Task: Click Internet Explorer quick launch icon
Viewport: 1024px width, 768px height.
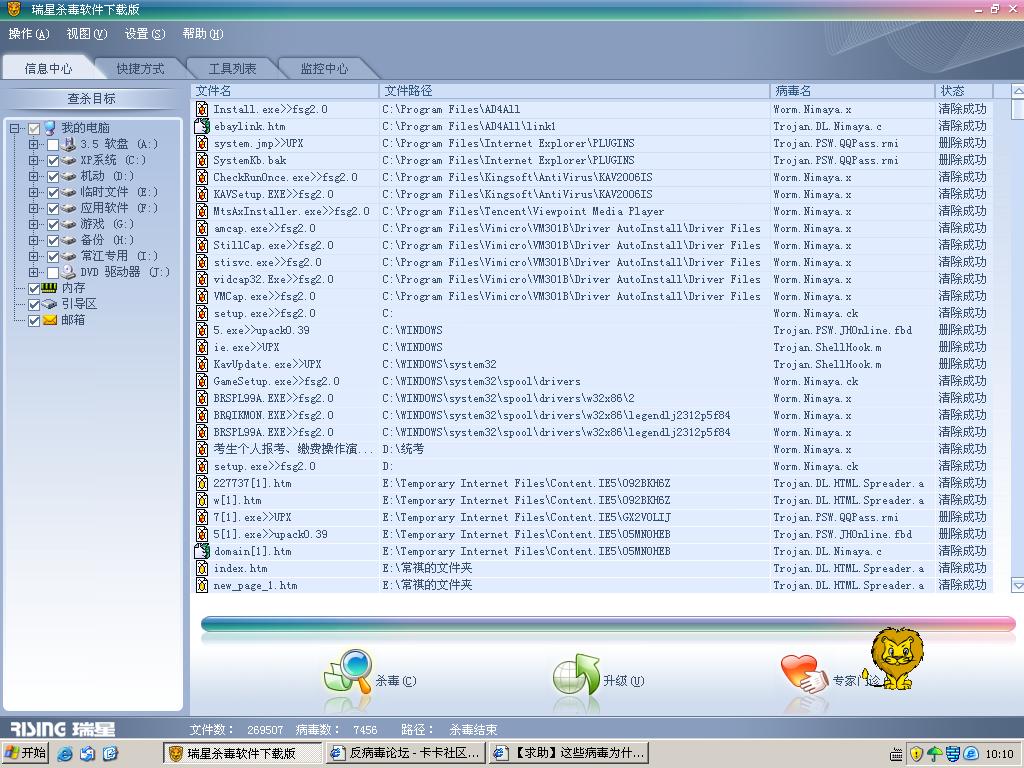Action: click(65, 753)
